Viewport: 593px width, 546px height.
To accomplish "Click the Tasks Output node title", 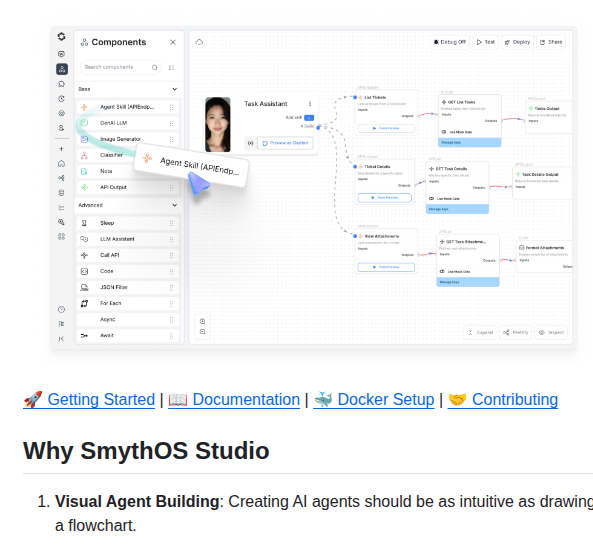I will click(x=547, y=109).
